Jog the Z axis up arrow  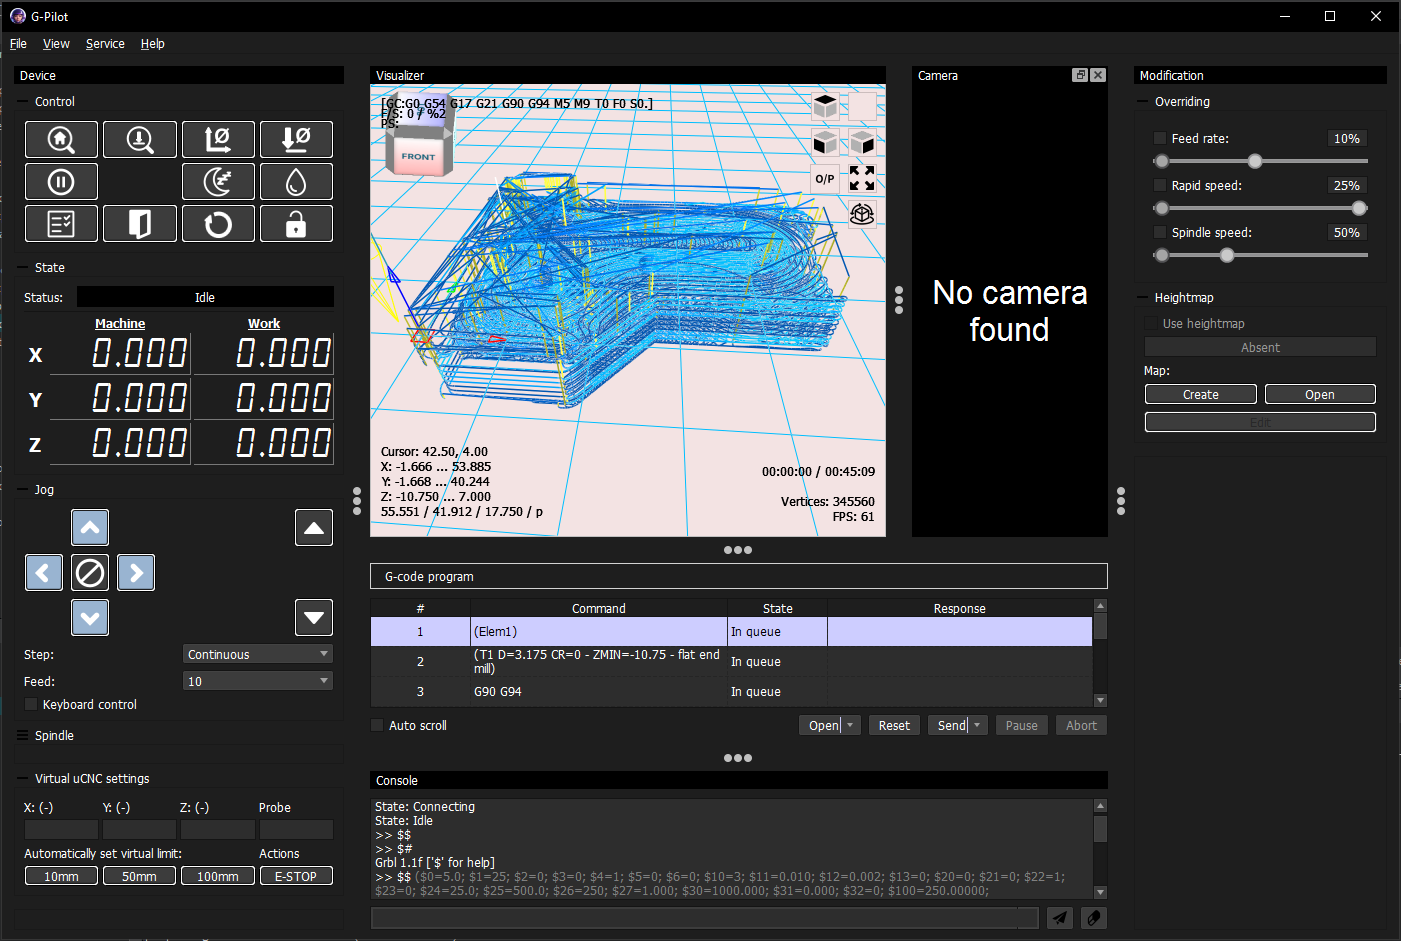[314, 527]
